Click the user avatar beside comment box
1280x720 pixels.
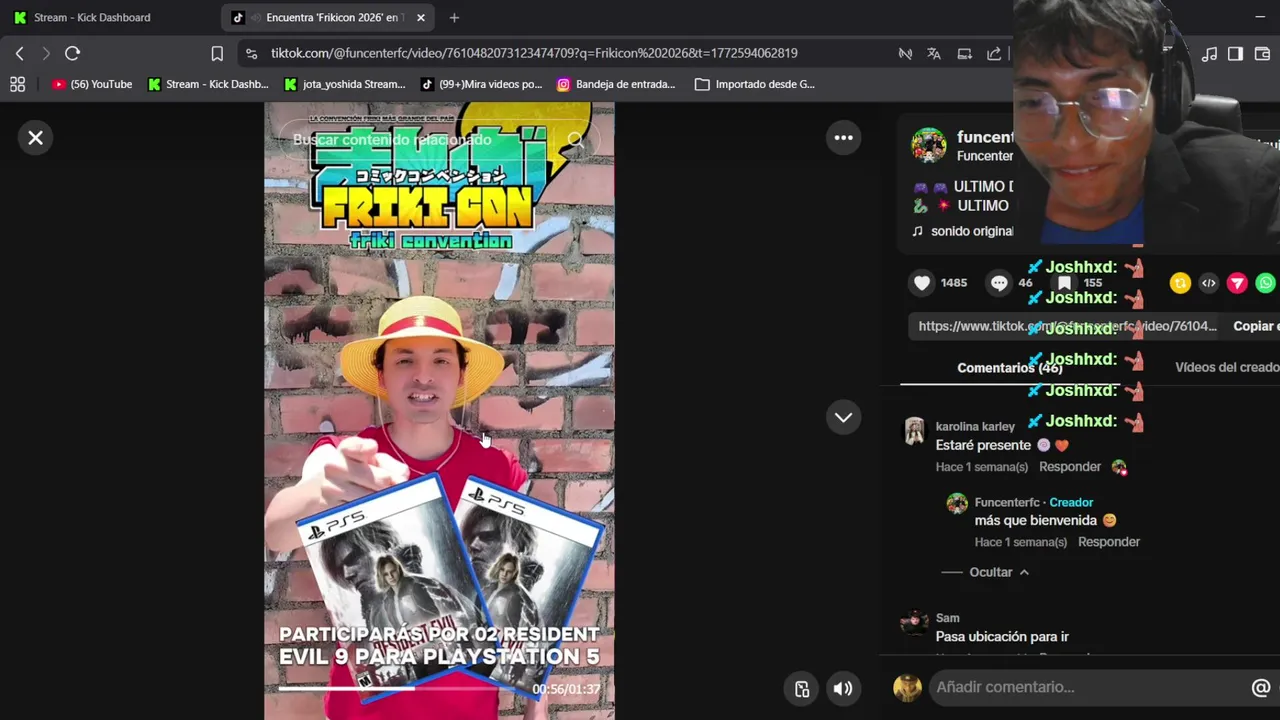pos(907,687)
